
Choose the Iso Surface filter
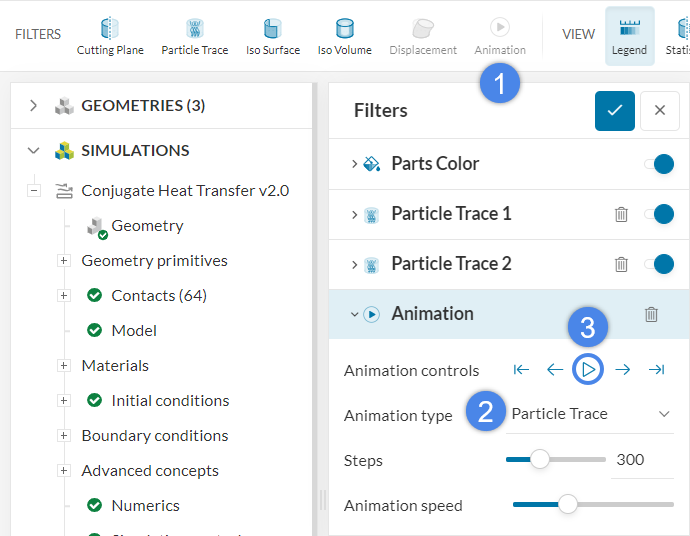pos(273,37)
